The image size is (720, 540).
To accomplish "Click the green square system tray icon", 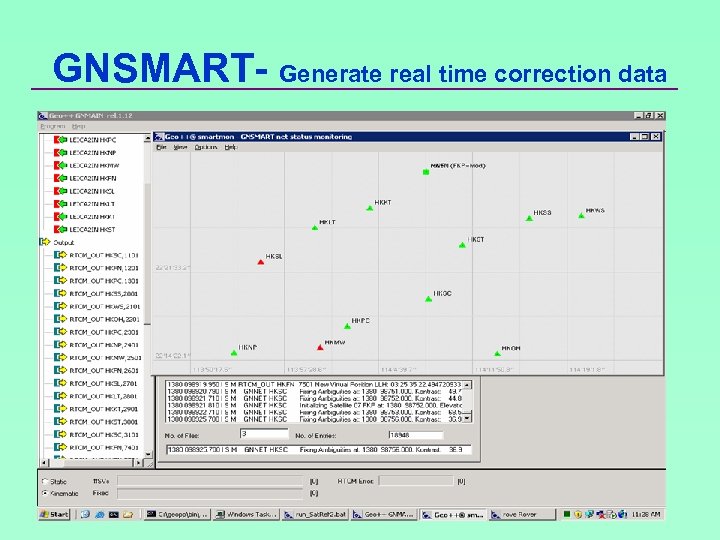I will [x=567, y=515].
